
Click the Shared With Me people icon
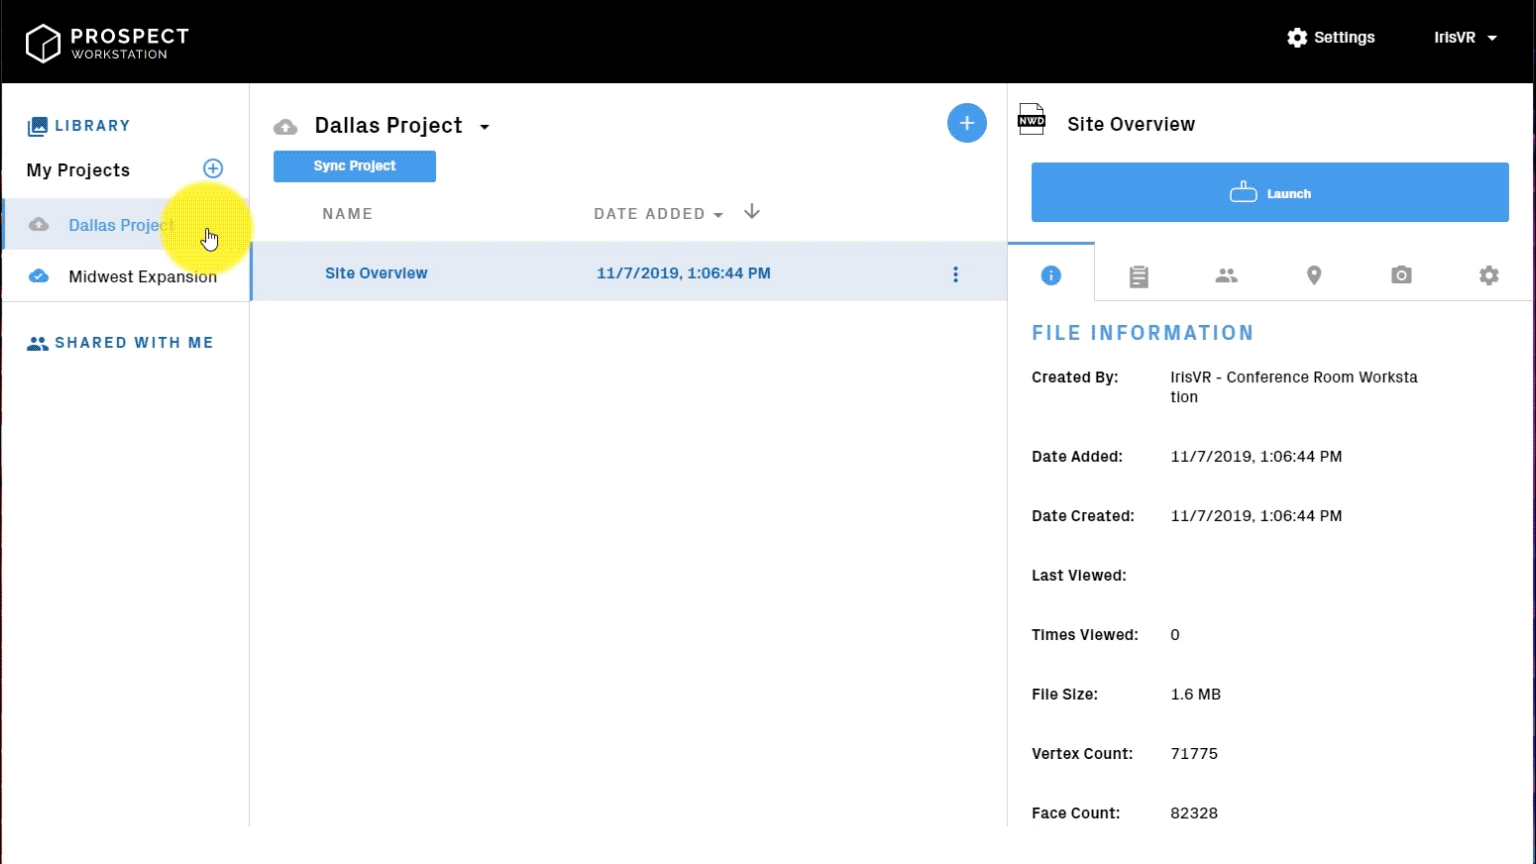38,343
